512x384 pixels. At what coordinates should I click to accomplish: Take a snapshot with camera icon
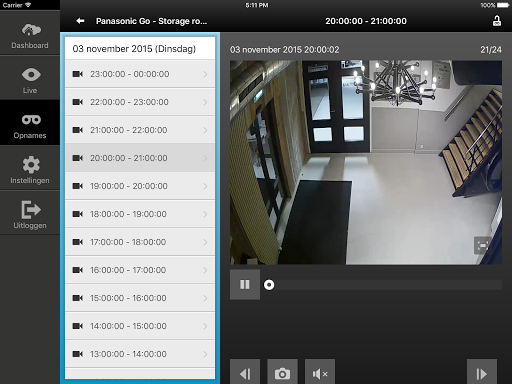point(282,373)
